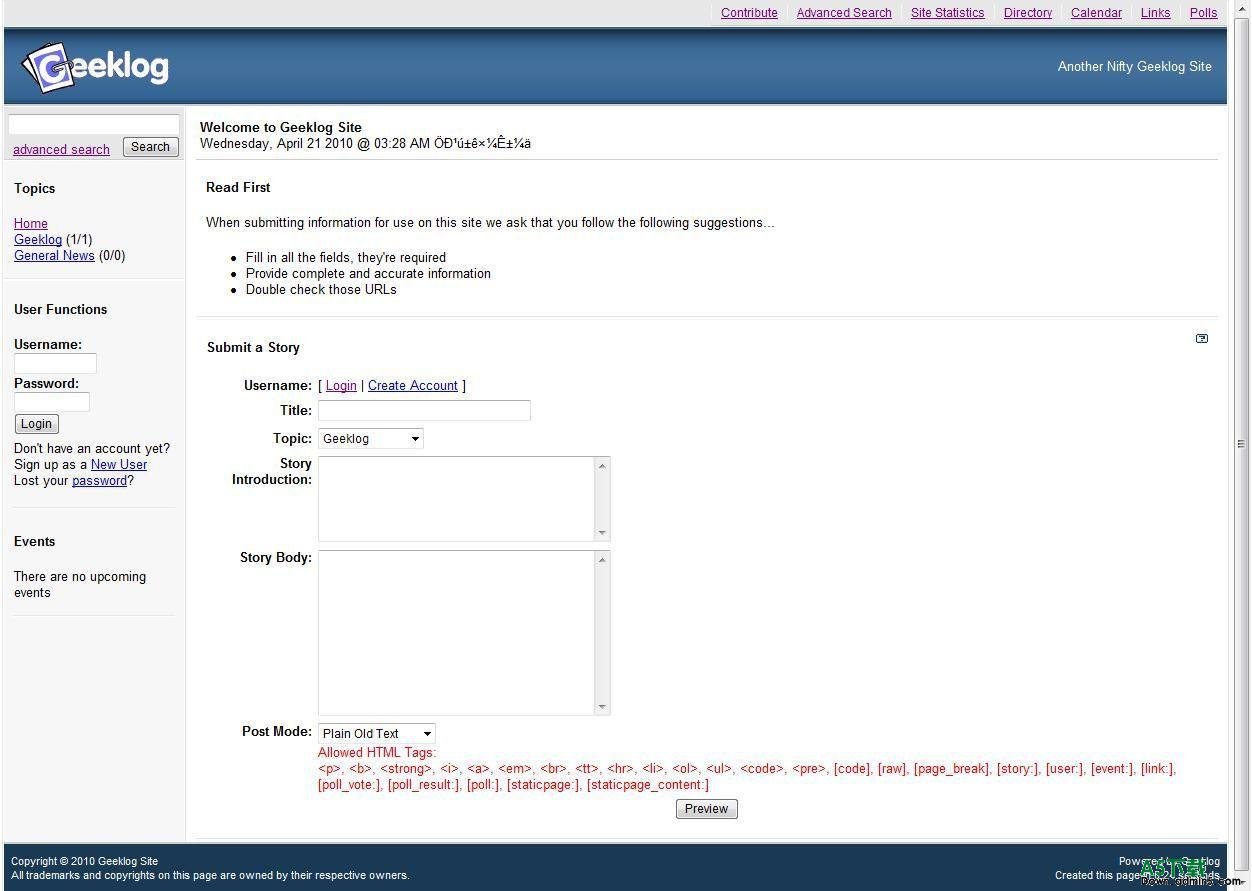Image resolution: width=1252 pixels, height=891 pixels.
Task: Click Story Body scrollbar down arrow
Action: coord(602,706)
